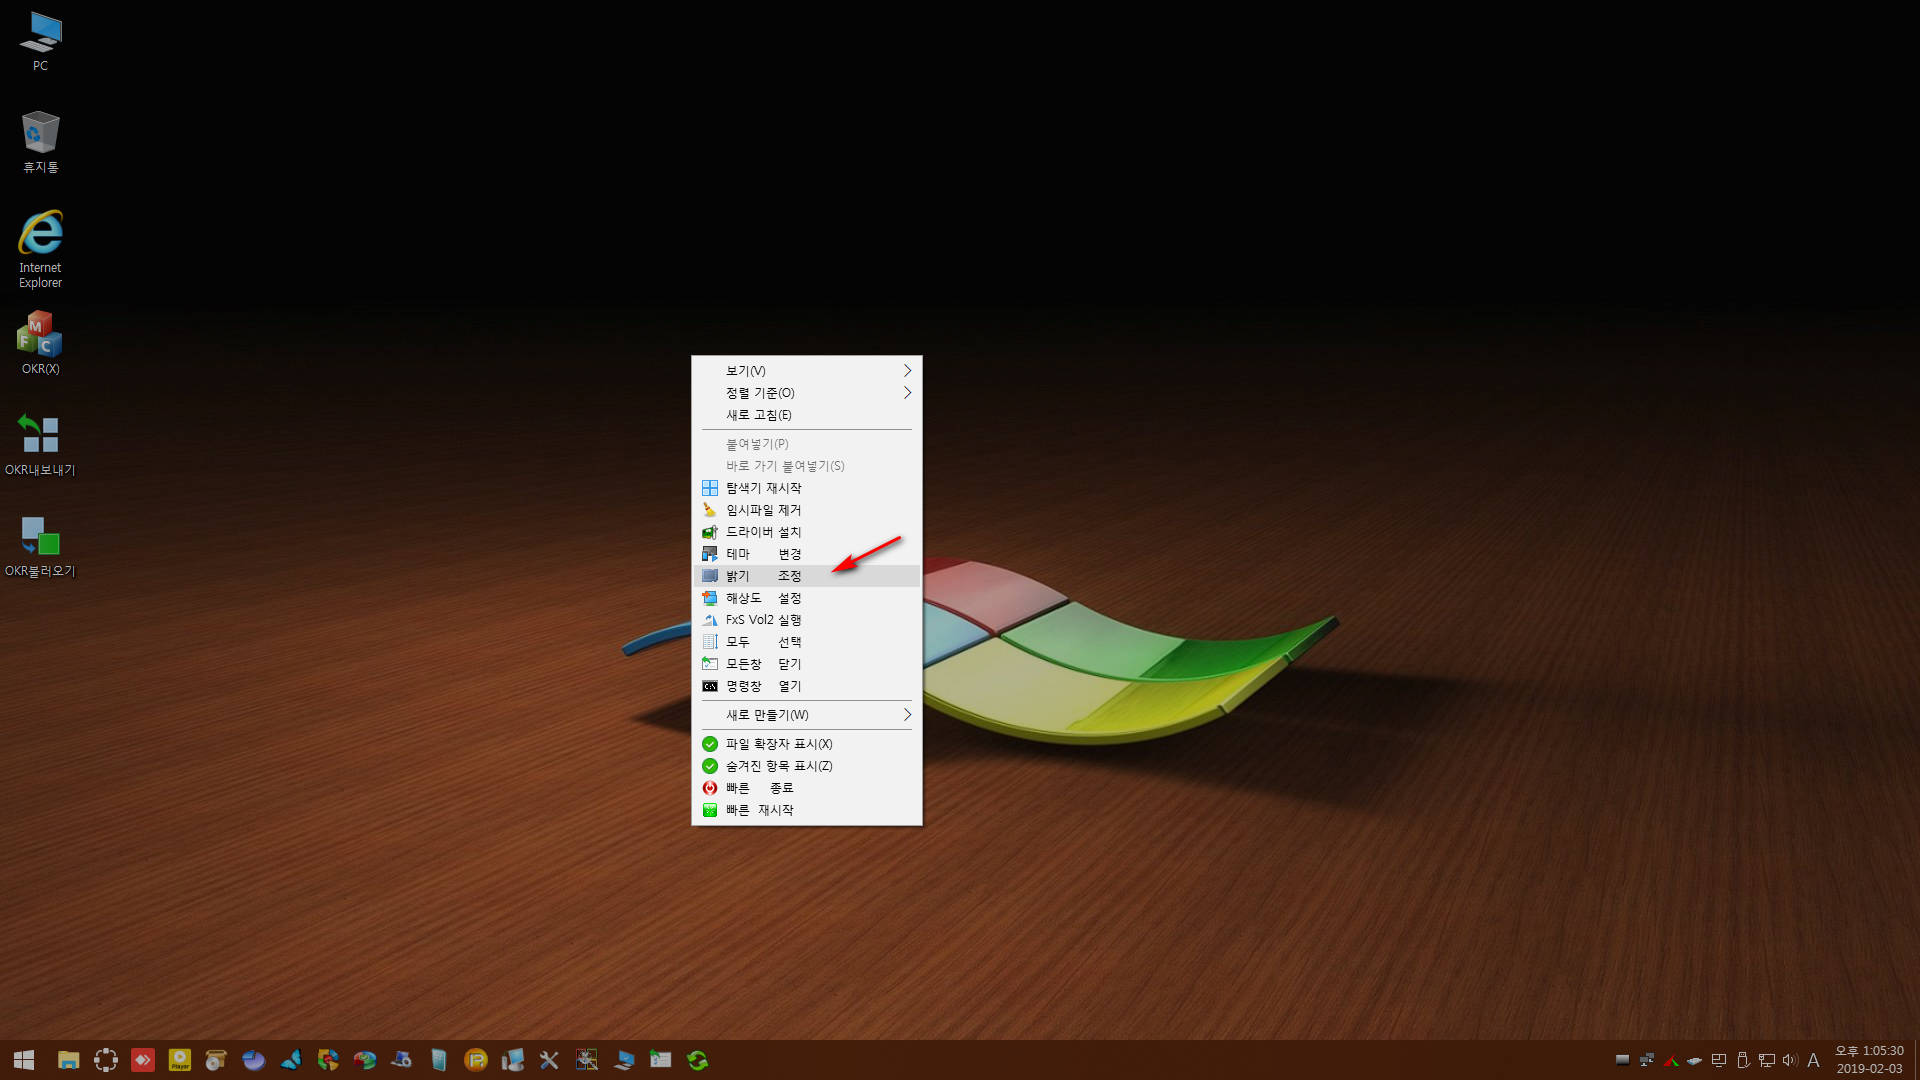Open the blue pie-chart disk taskbar icon
This screenshot has height=1080, width=1920.
pos(253,1060)
